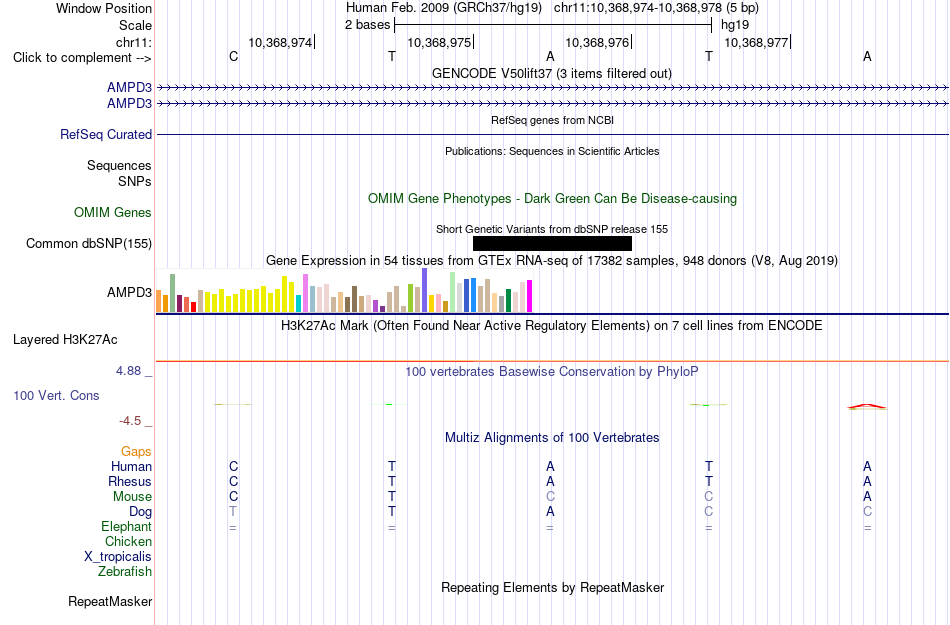Click the hg19 label beside scale bar
The image size is (950, 625).
tap(735, 25)
